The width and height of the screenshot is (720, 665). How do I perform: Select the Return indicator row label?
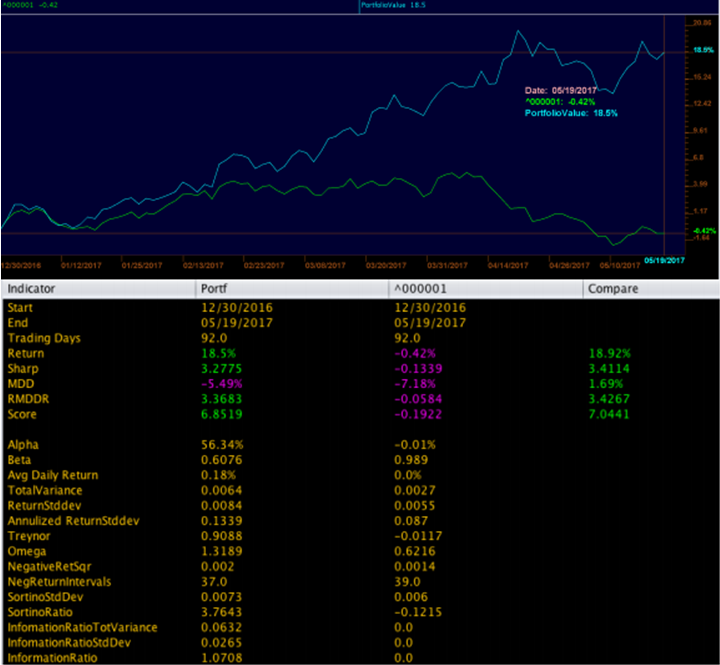point(26,354)
